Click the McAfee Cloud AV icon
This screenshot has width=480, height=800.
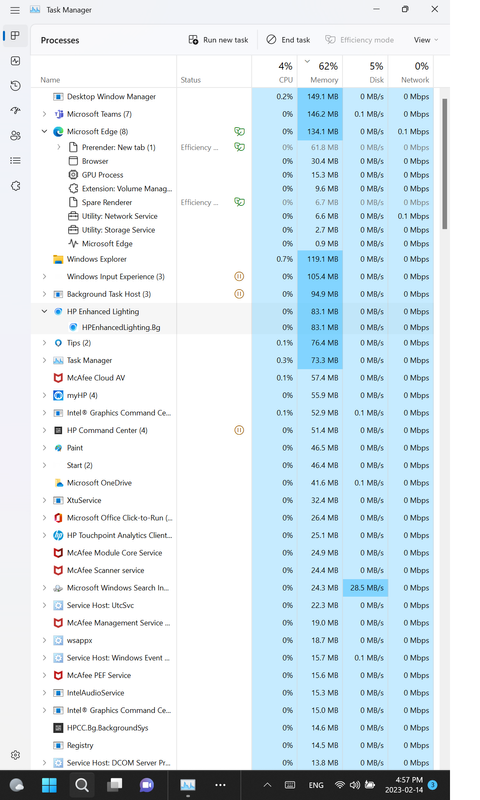[58, 378]
